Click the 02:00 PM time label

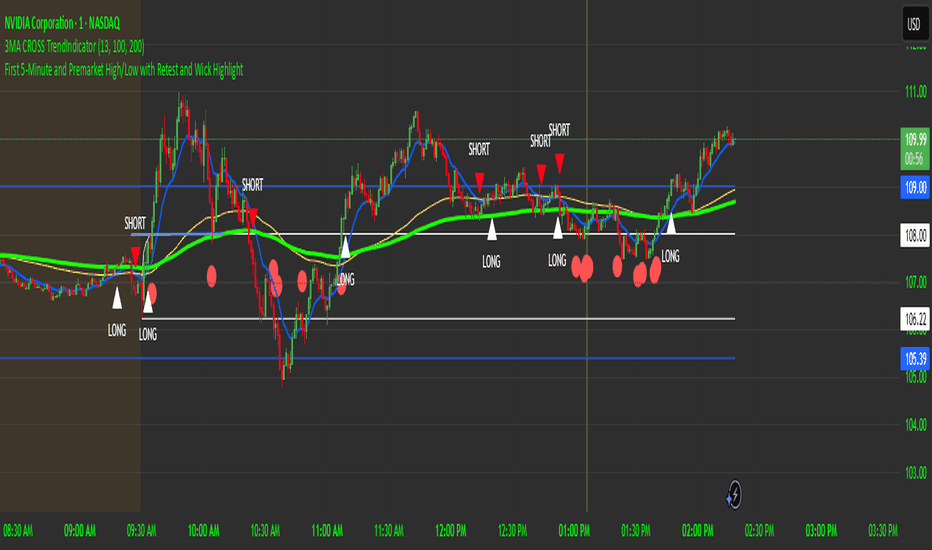coord(698,530)
